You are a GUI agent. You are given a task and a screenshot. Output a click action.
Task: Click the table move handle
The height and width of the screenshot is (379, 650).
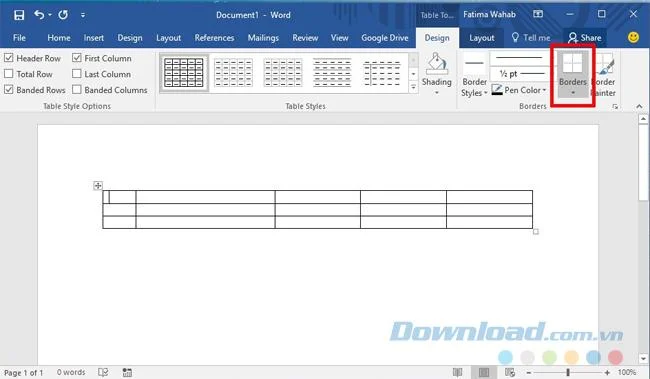pos(98,185)
